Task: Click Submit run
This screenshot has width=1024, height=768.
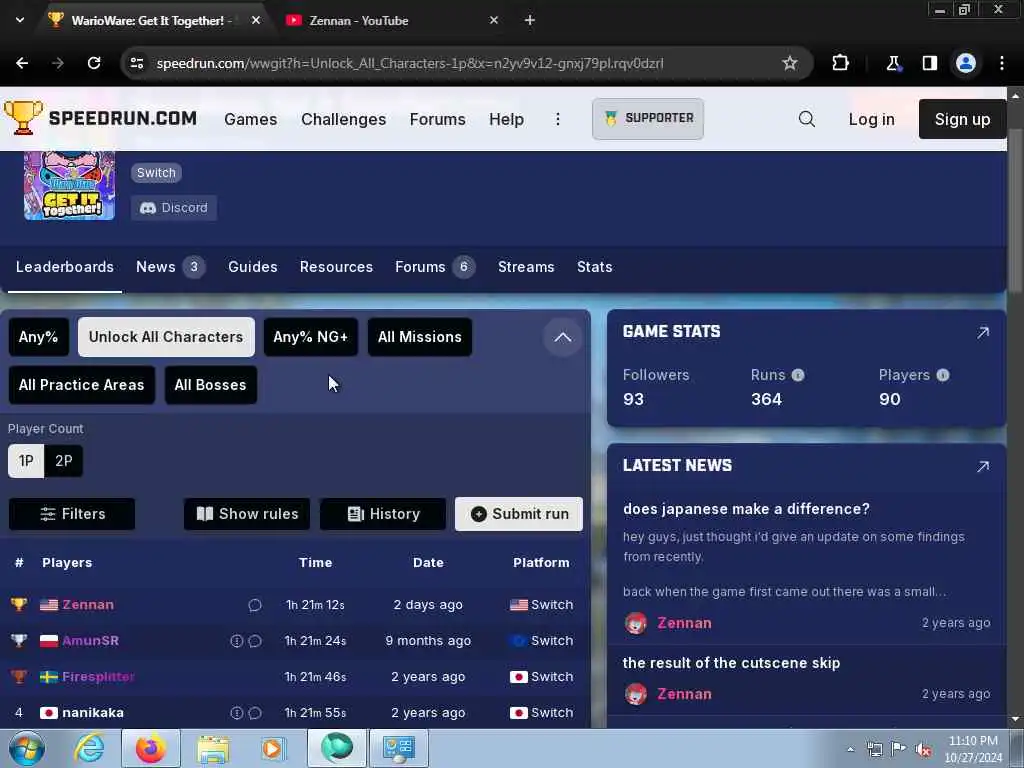Action: [519, 514]
